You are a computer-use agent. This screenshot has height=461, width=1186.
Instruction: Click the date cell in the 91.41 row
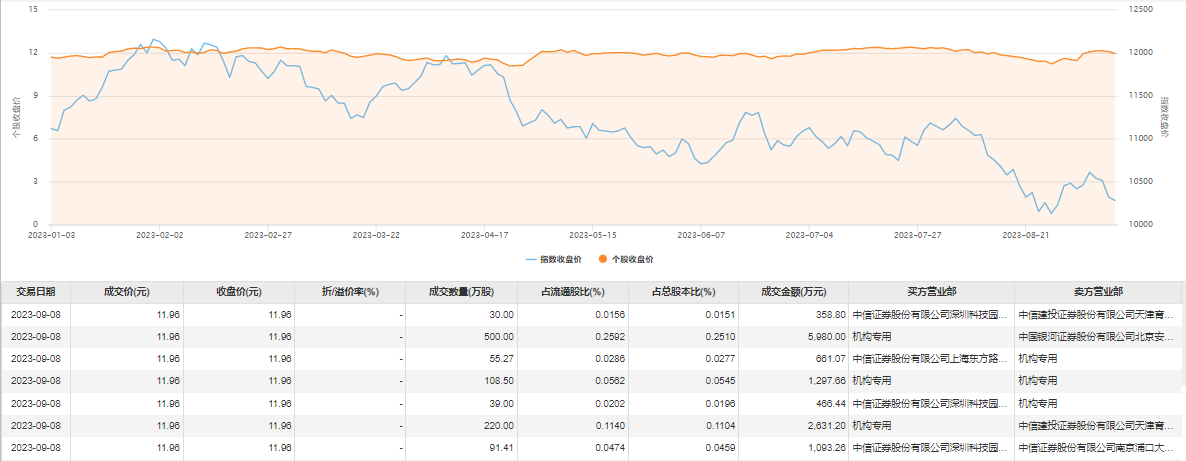(36, 448)
